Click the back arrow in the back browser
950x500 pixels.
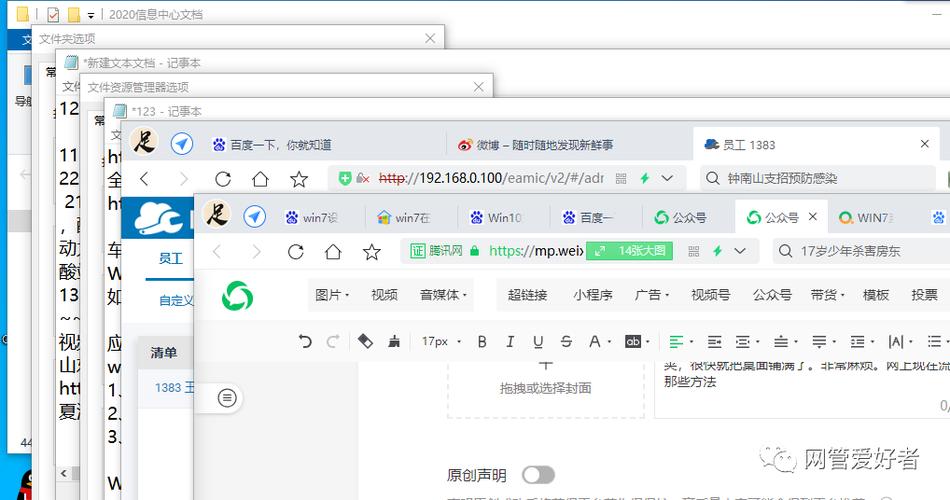[x=144, y=179]
